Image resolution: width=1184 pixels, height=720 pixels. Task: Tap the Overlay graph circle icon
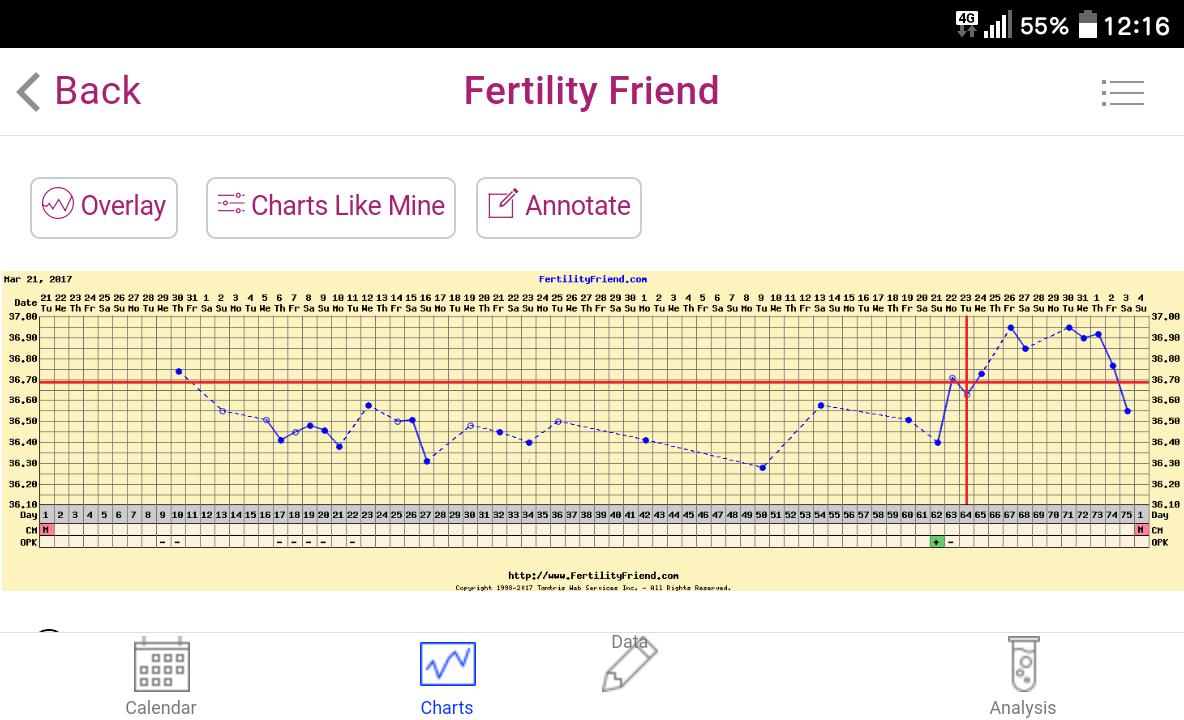[57, 204]
